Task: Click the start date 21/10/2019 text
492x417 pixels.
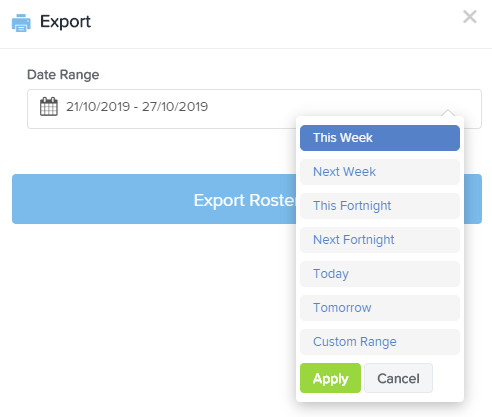Action: [x=98, y=107]
